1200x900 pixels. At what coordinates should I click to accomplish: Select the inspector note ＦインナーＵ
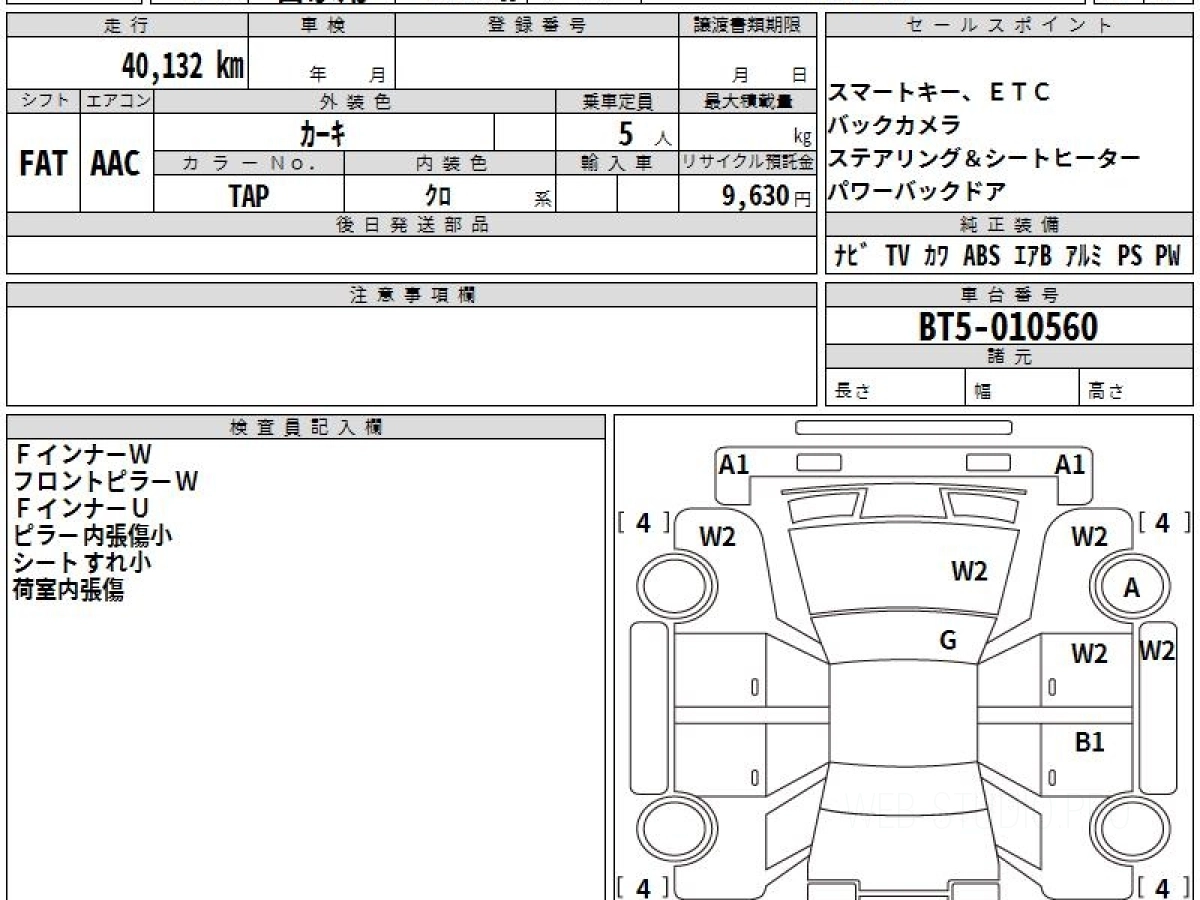[81, 508]
